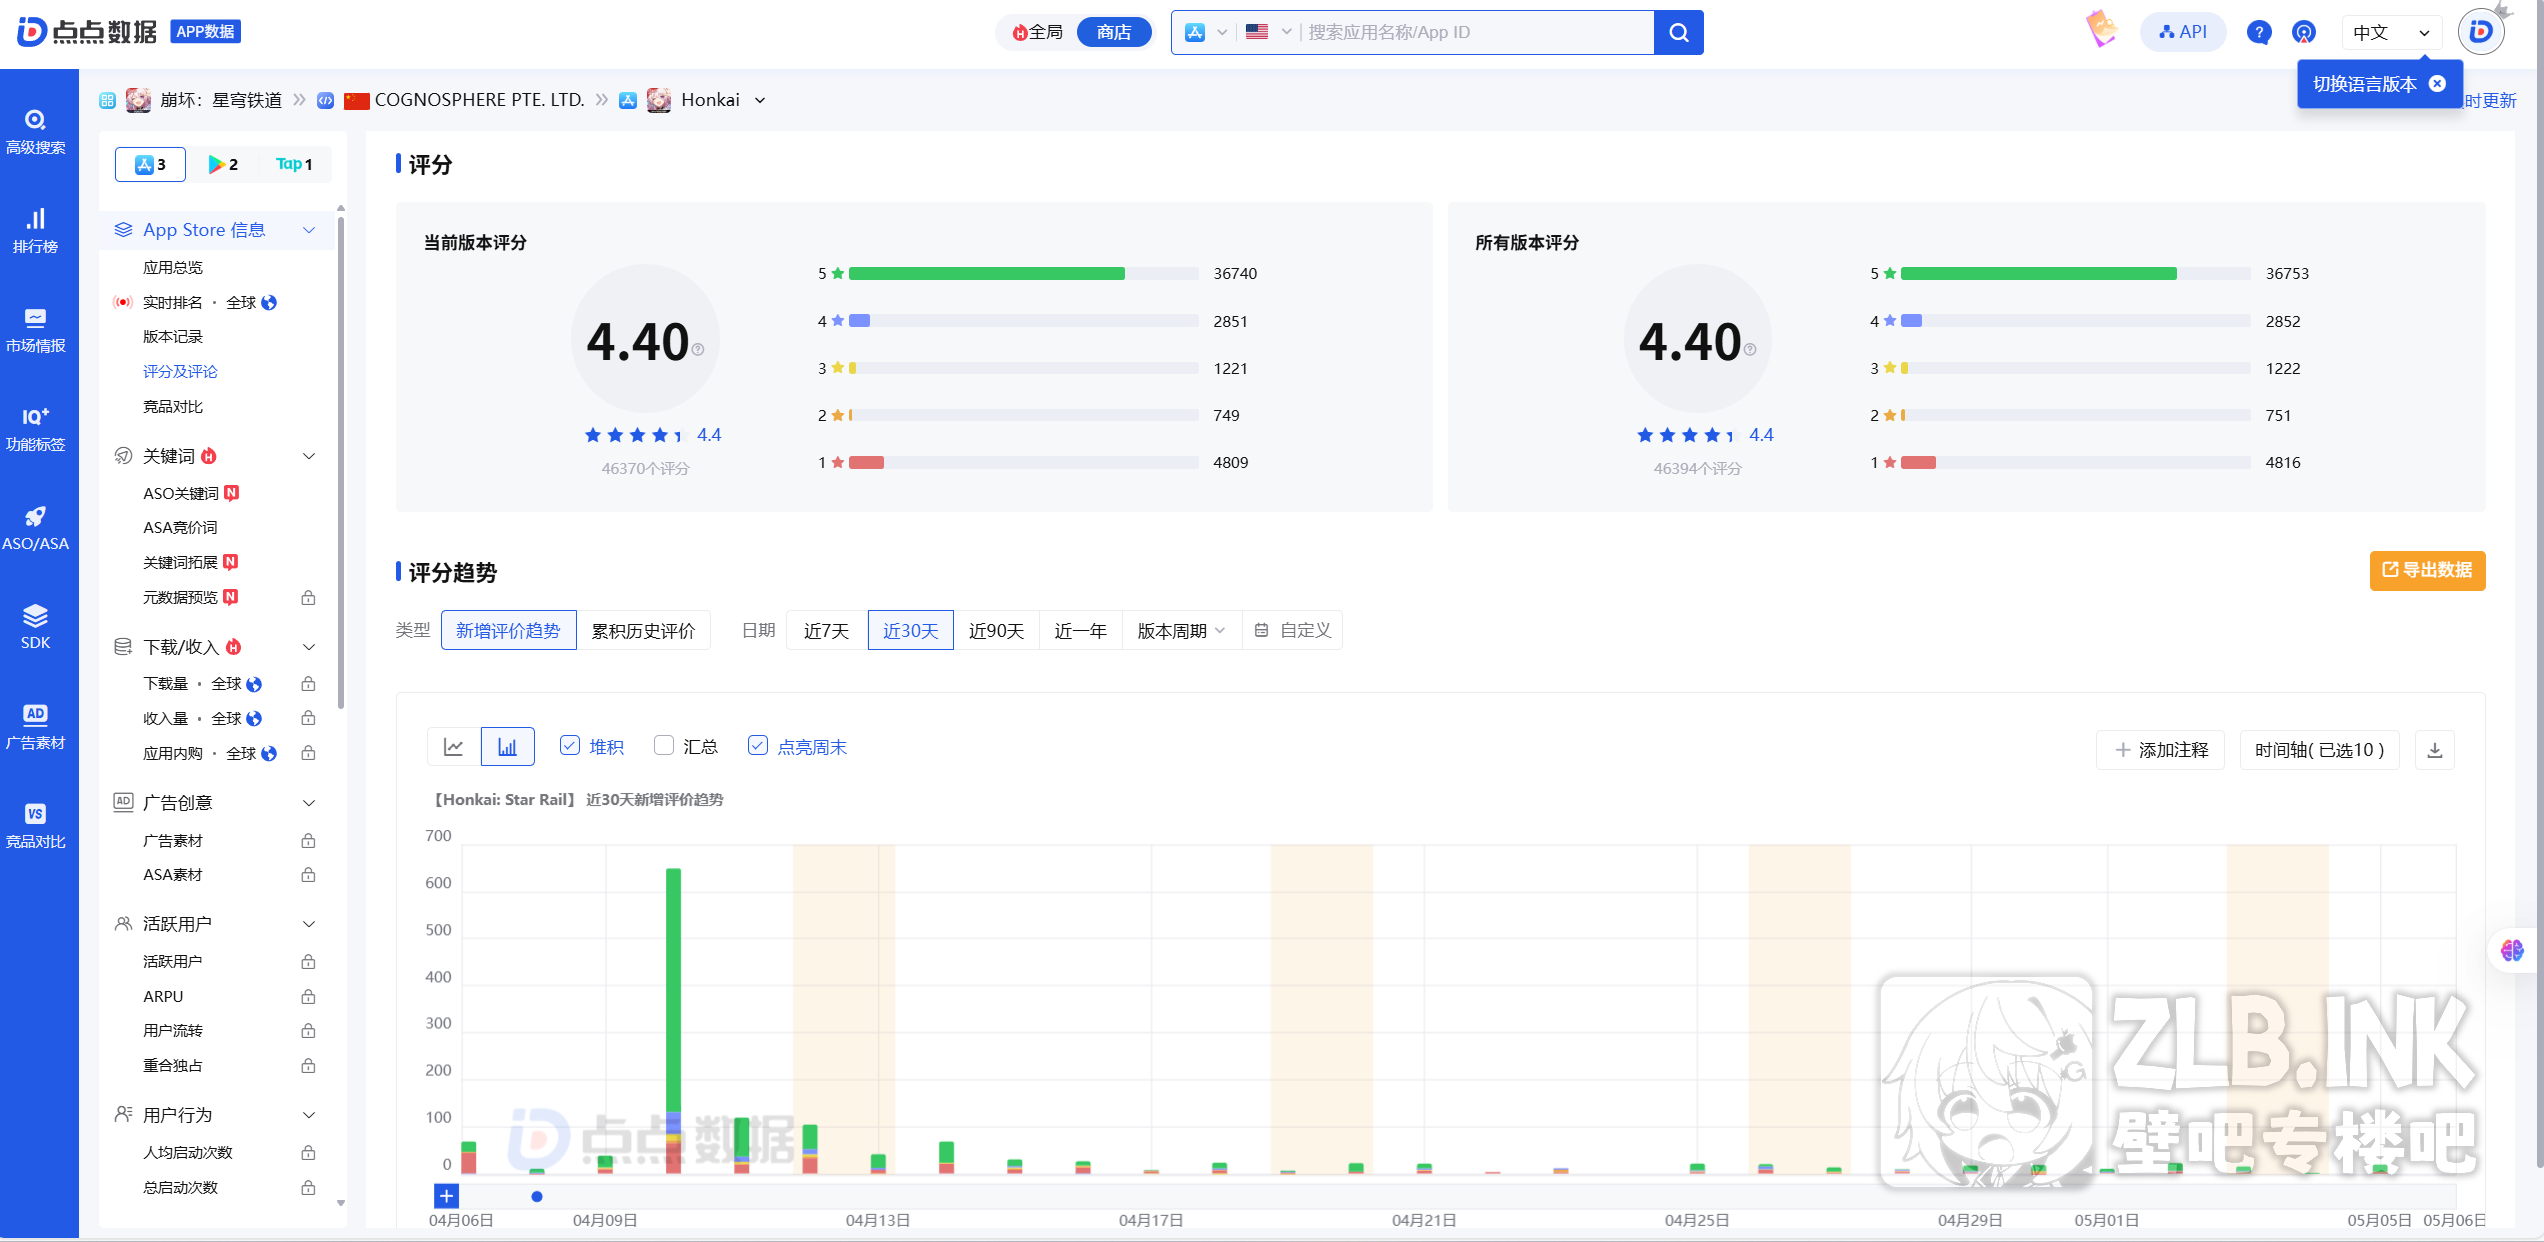Image resolution: width=2544 pixels, height=1242 pixels.
Task: Collapse the 下载/收入 section
Action: pos(309,647)
